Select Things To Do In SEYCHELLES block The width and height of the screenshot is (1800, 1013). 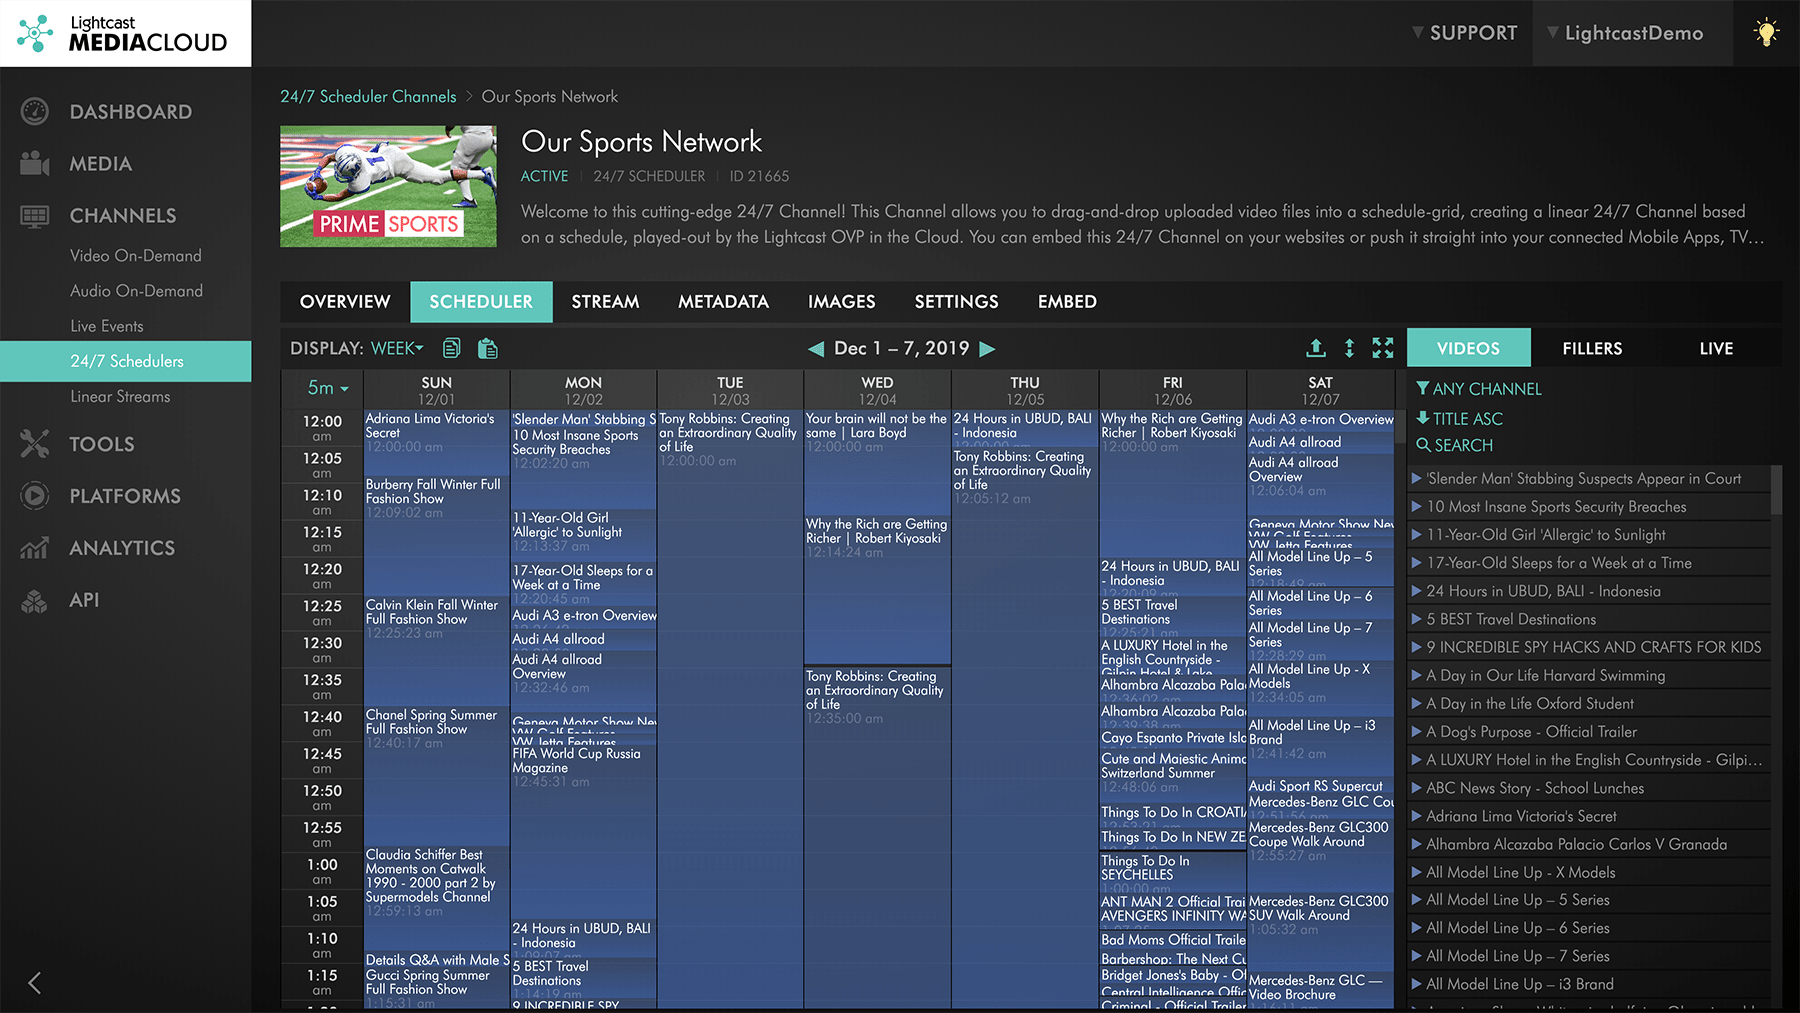click(x=1173, y=873)
